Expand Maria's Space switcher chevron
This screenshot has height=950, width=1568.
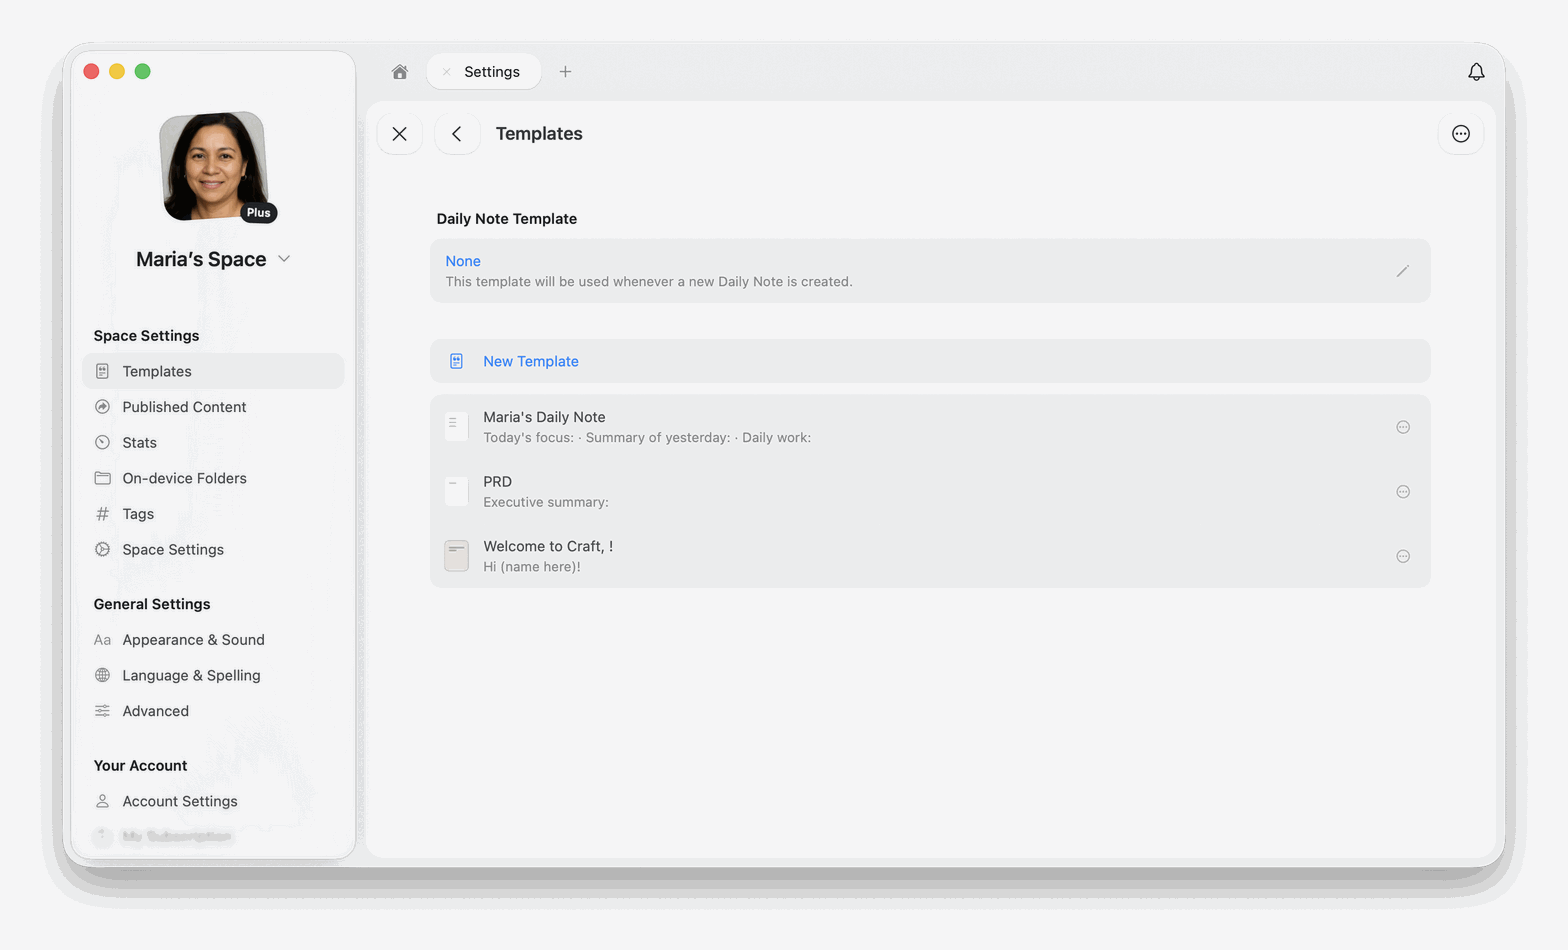click(x=284, y=259)
